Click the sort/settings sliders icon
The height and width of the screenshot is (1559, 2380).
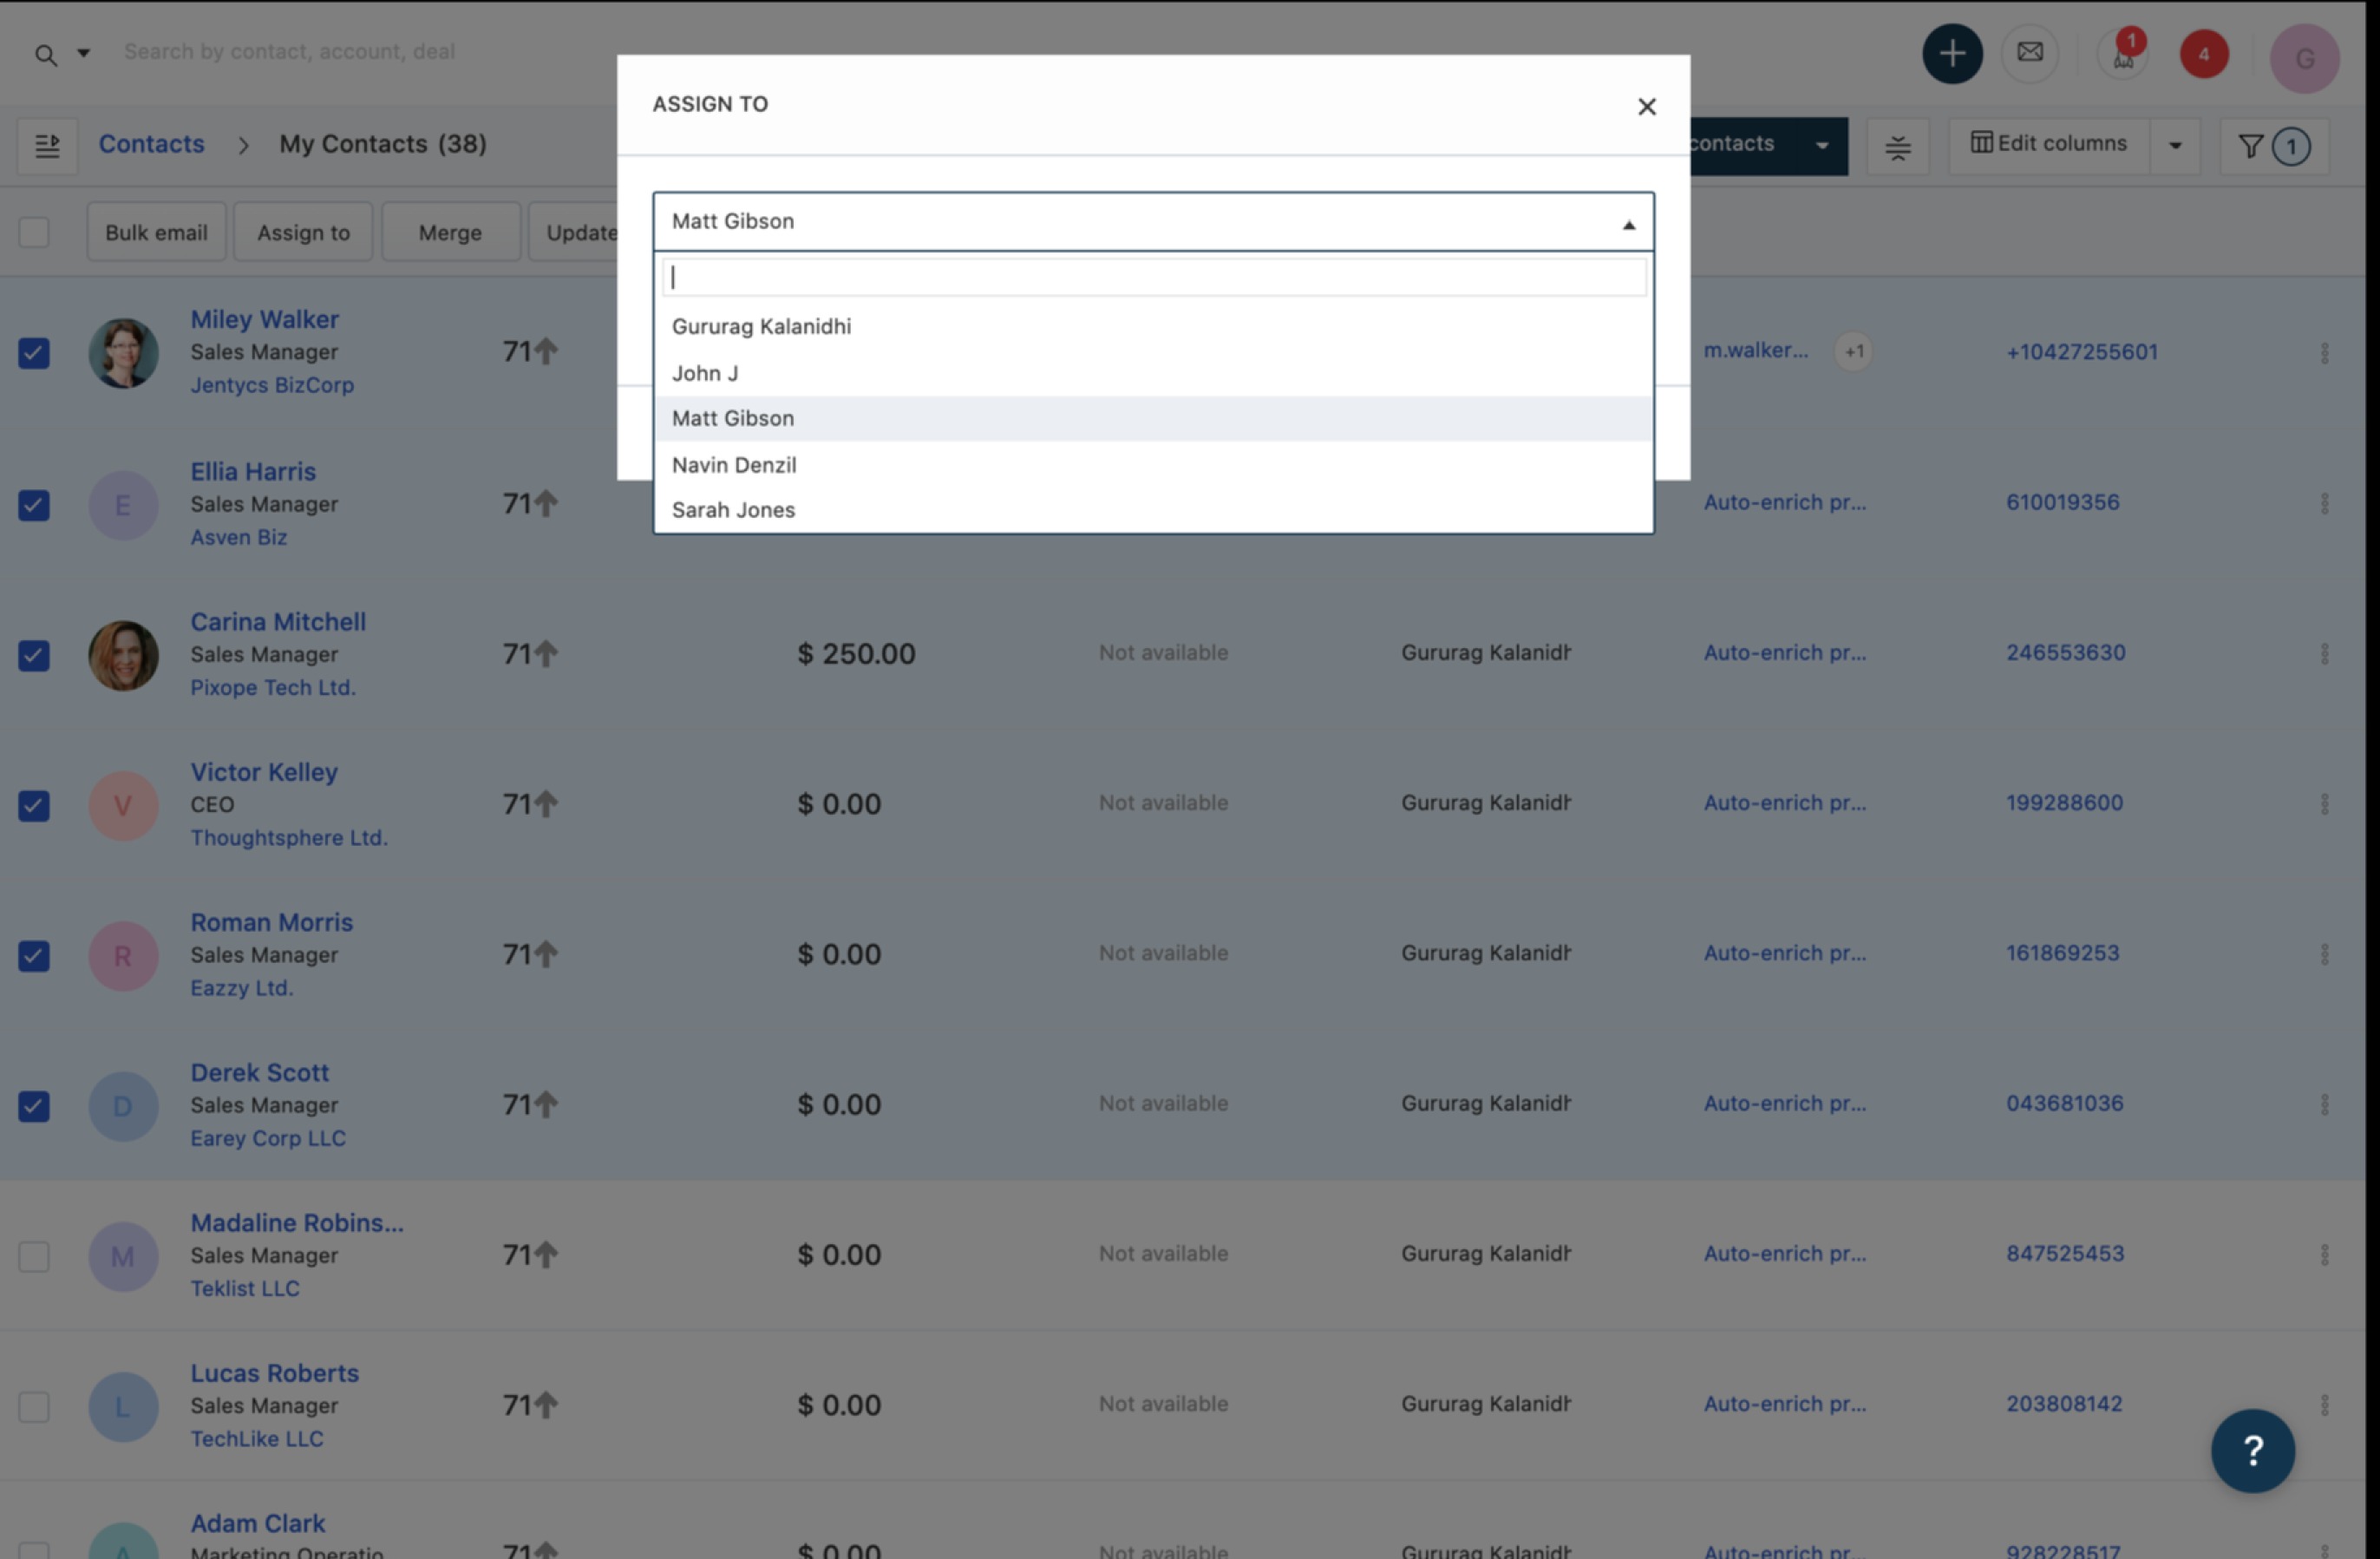tap(1897, 148)
